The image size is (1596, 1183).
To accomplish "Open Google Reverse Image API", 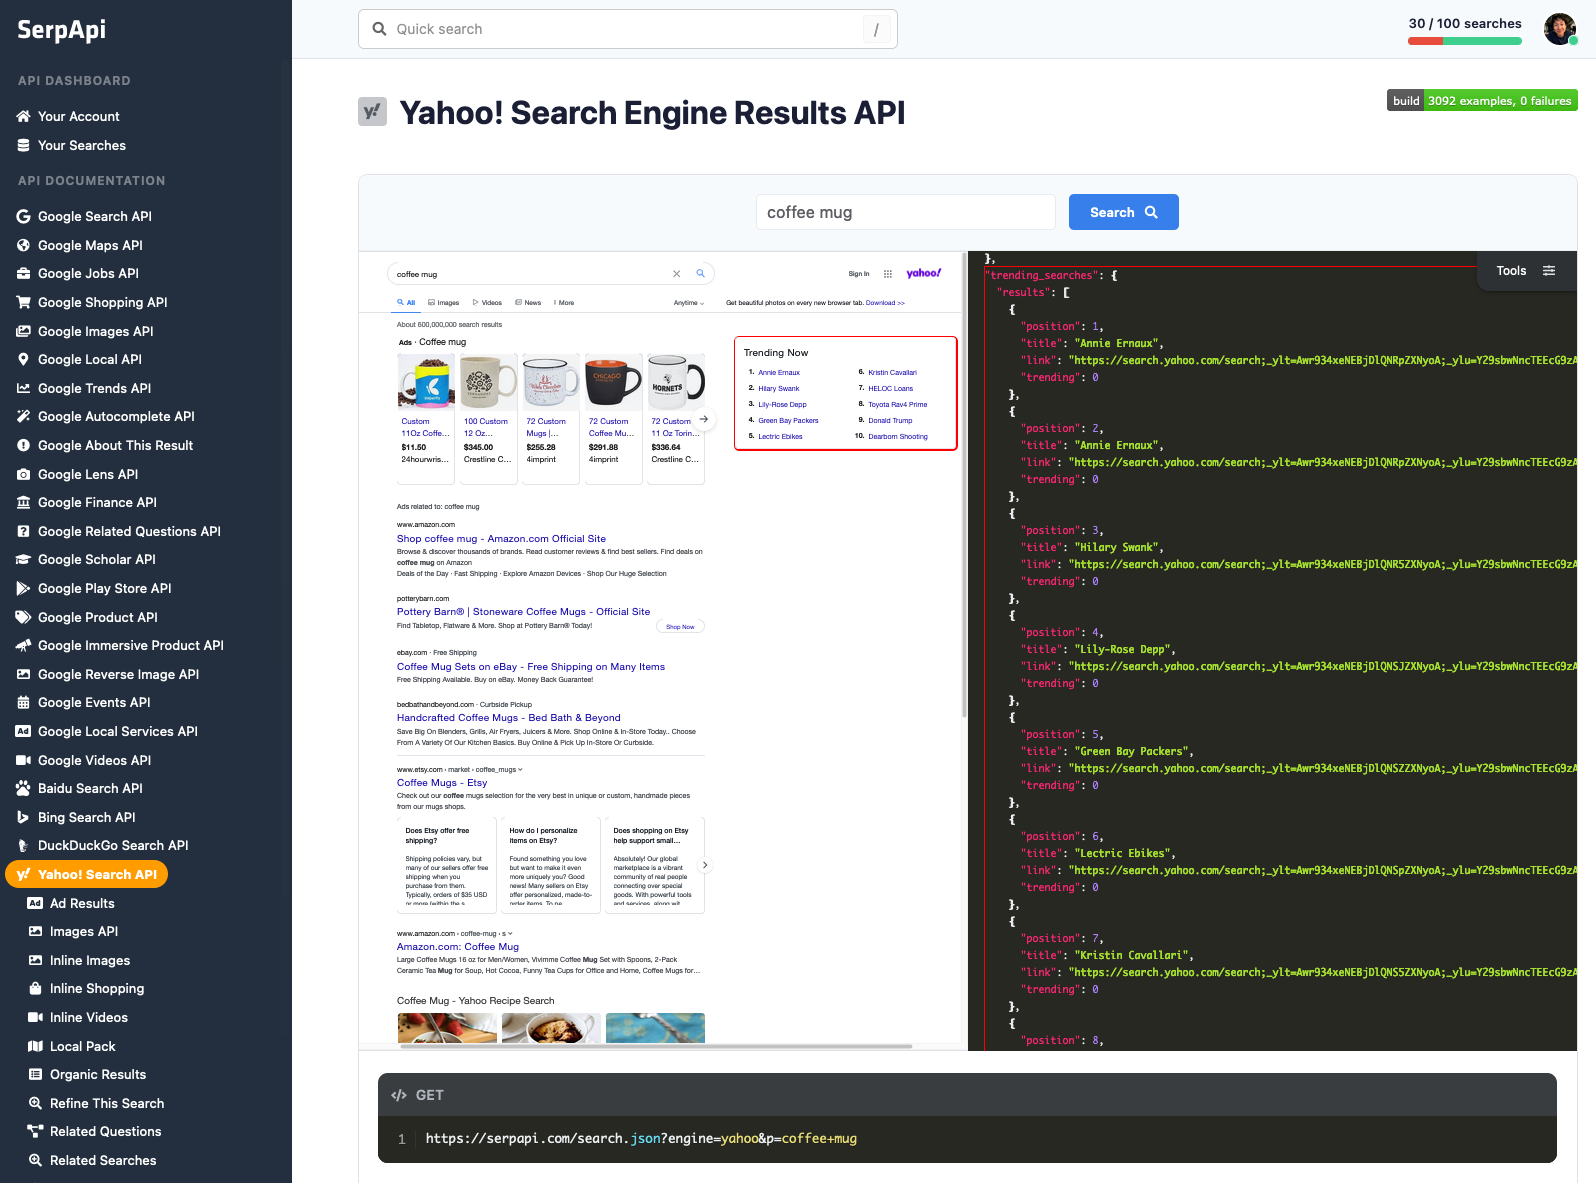I will click(118, 674).
